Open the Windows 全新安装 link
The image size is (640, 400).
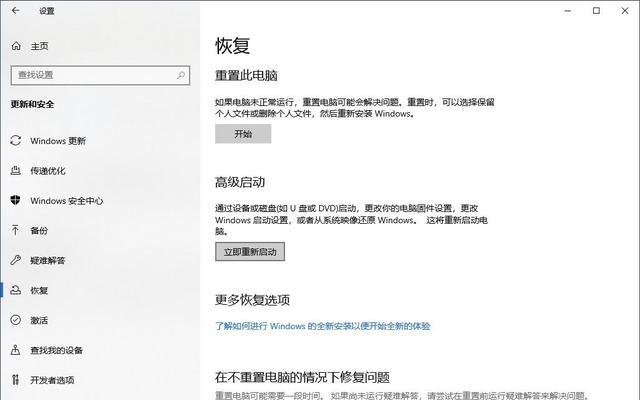tap(322, 326)
